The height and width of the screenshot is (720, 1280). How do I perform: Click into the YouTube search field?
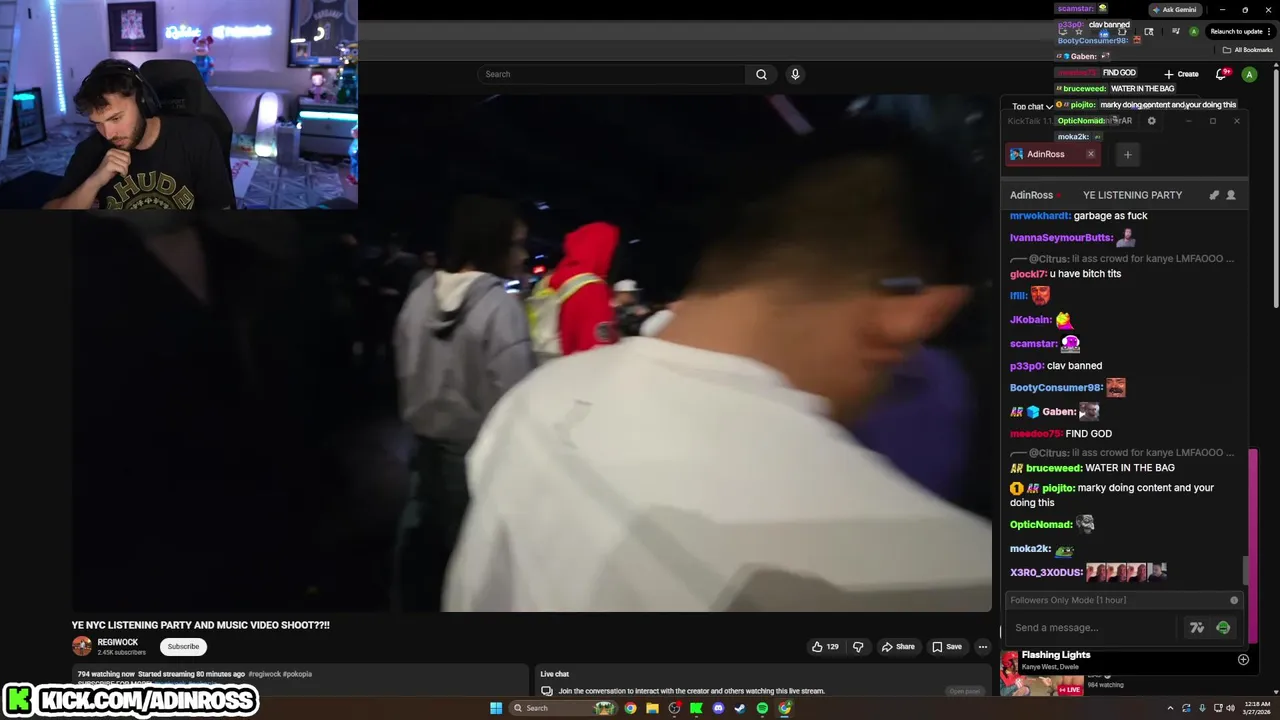click(612, 74)
